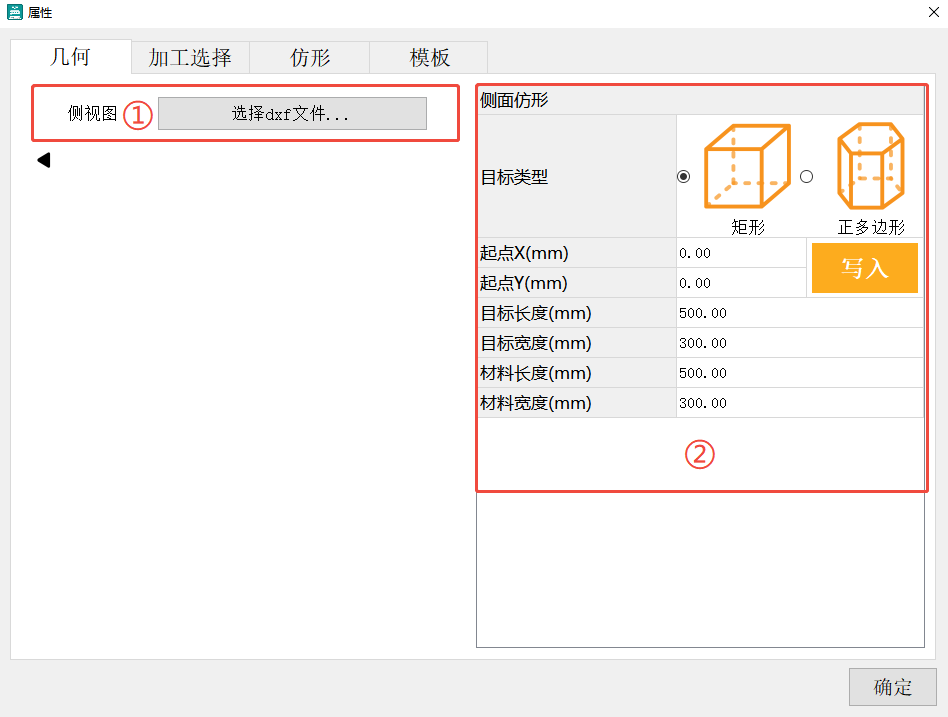Click the 属性 window app icon
The image size is (948, 717).
15,13
